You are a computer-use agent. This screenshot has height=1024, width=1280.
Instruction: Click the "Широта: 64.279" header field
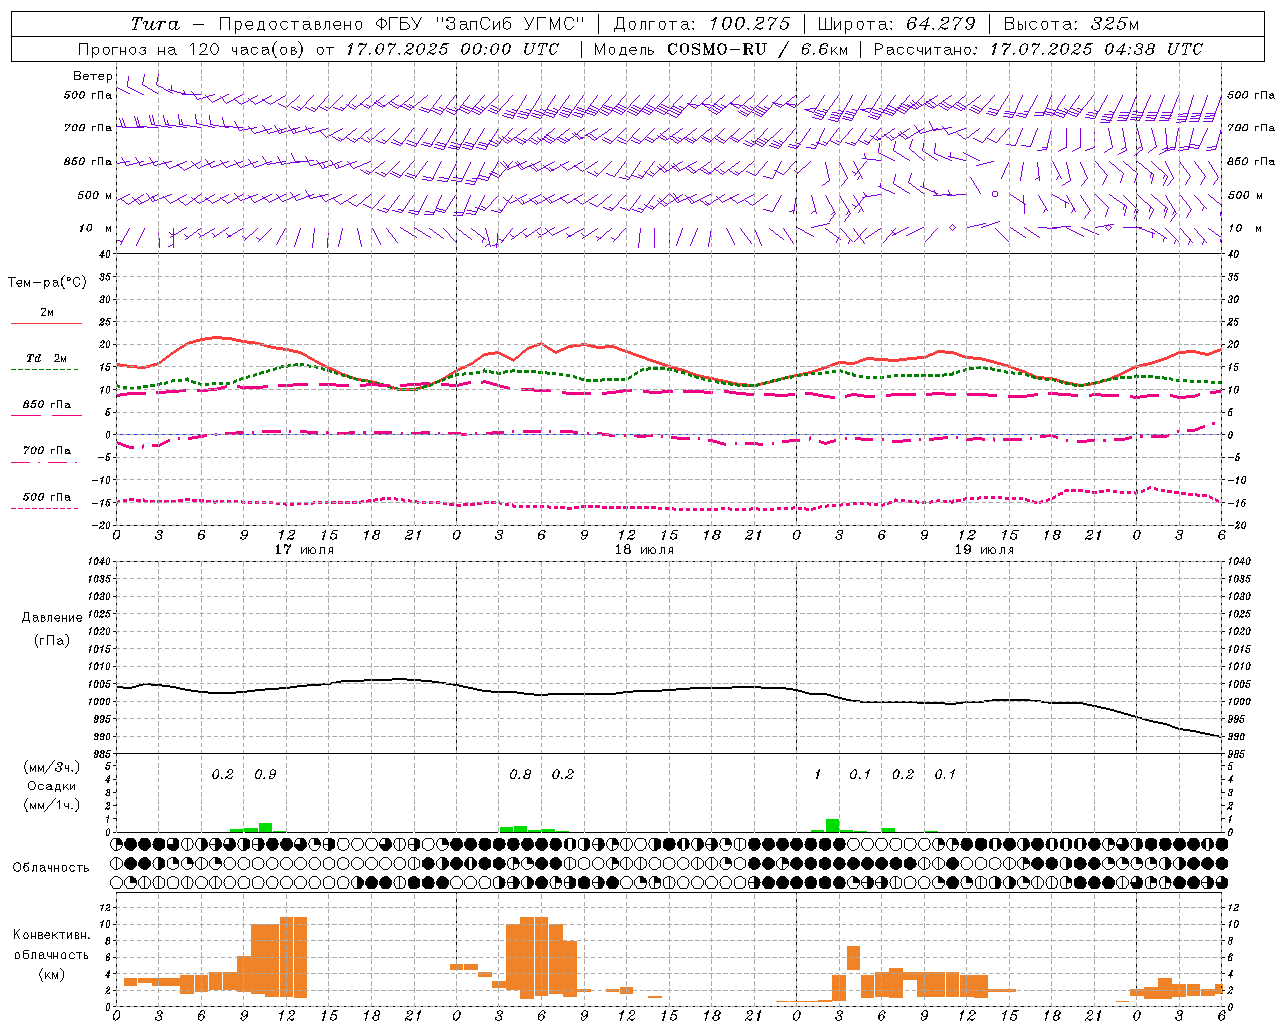pyautogui.click(x=896, y=24)
